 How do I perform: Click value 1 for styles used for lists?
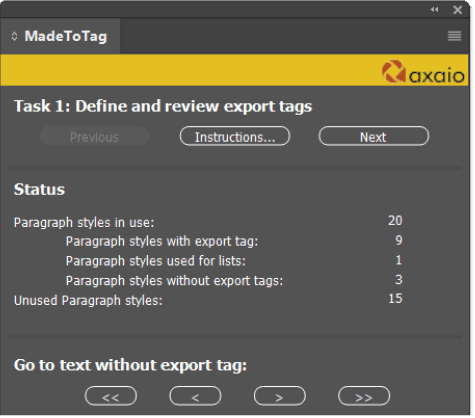pyautogui.click(x=399, y=260)
